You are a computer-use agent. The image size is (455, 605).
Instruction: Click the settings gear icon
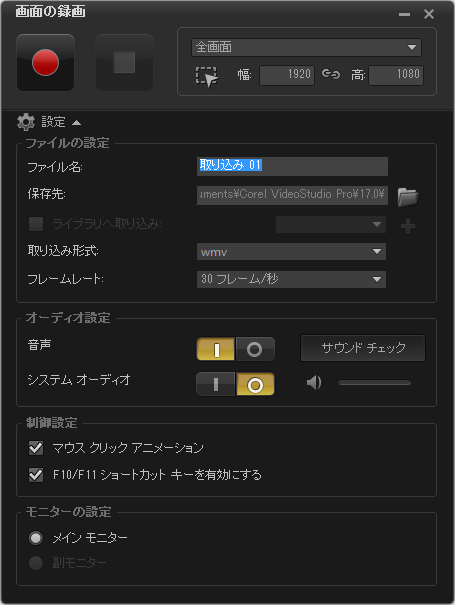[x=26, y=122]
